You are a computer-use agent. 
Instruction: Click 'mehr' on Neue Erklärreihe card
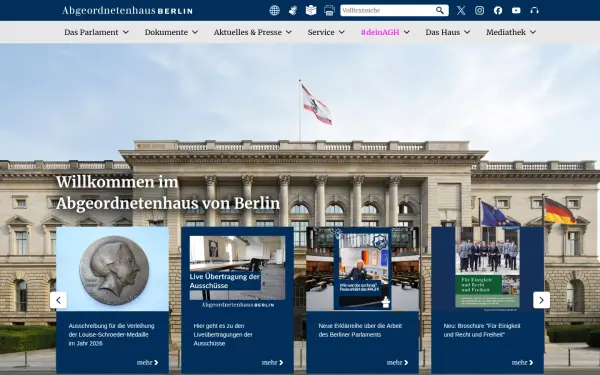point(398,362)
